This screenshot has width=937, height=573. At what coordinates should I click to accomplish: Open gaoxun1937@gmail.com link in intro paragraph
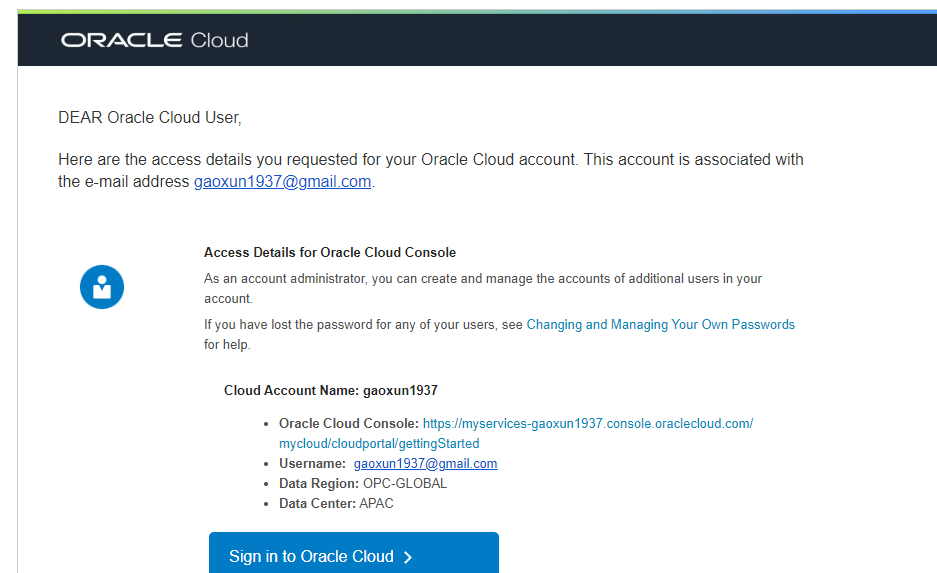click(283, 182)
